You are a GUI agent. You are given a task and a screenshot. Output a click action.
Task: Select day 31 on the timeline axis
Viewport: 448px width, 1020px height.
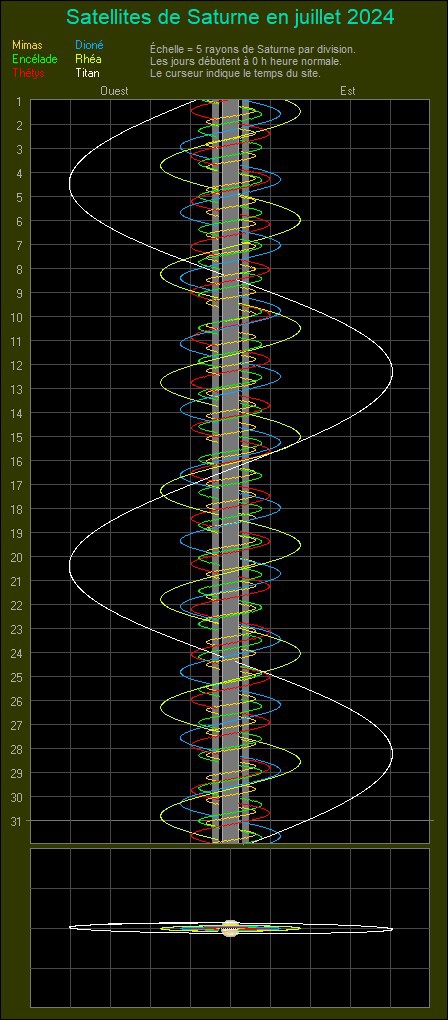[17, 822]
